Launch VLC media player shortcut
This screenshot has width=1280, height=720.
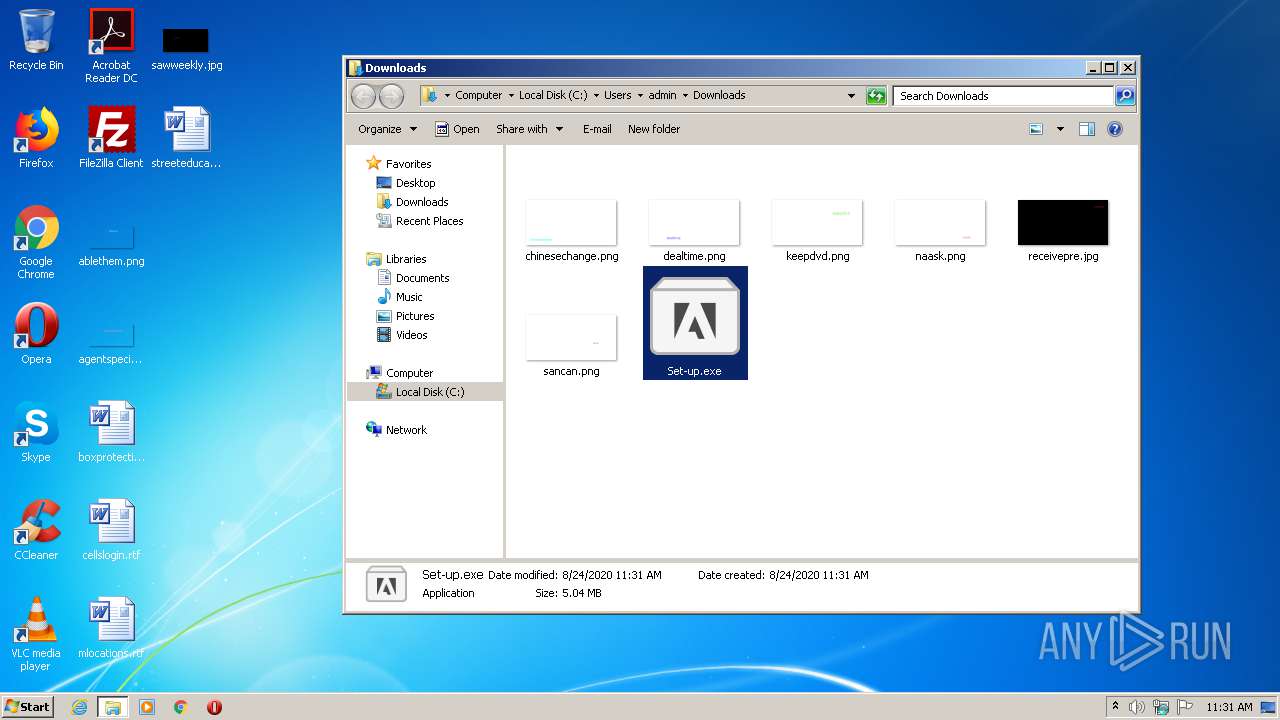point(36,634)
